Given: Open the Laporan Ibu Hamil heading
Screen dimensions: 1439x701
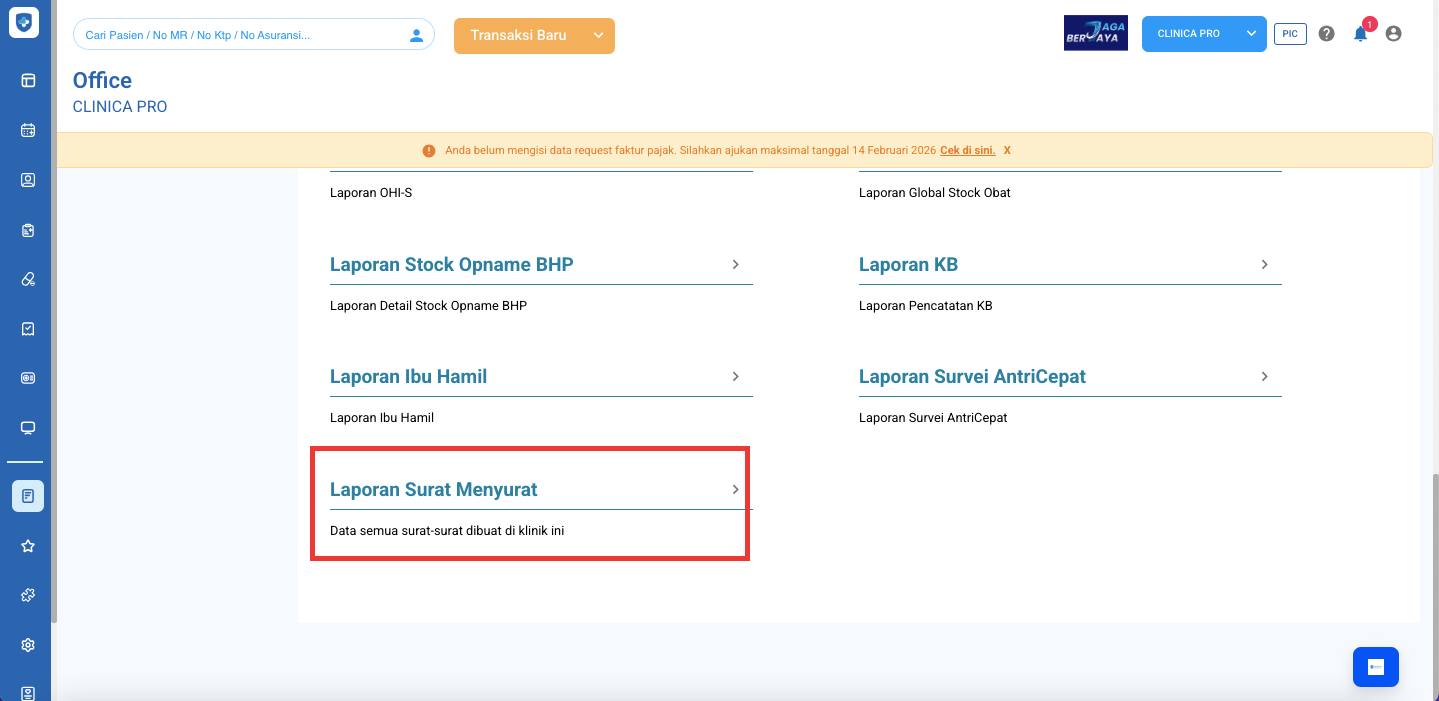Looking at the screenshot, I should (x=408, y=377).
